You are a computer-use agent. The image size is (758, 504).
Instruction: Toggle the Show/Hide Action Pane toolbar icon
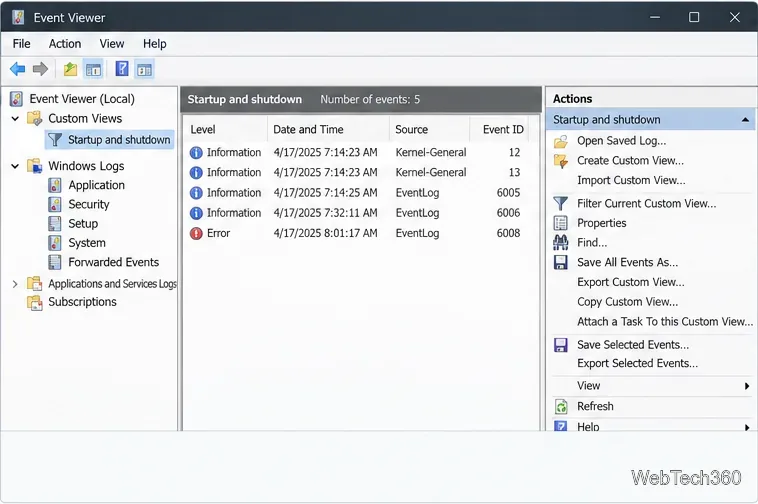click(144, 70)
